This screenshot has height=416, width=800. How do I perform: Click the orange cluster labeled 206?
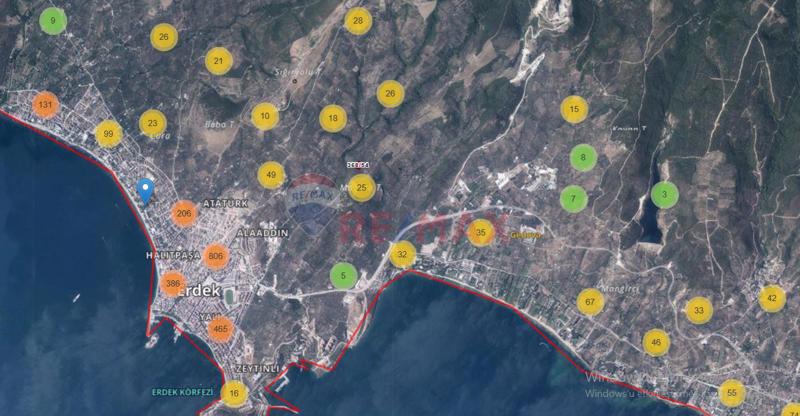183,213
